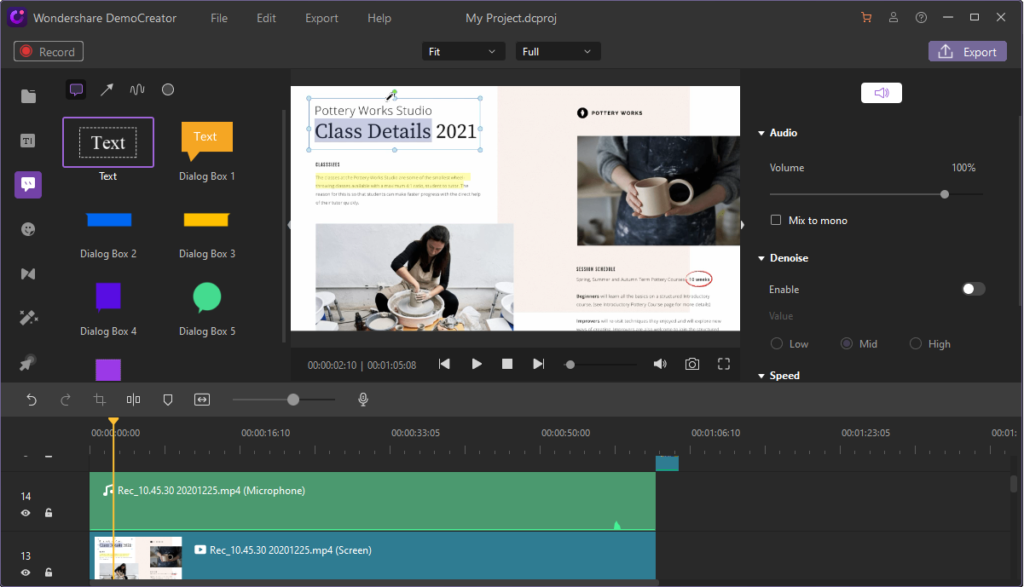Click the Record button
Viewport: 1024px width, 587px height.
[49, 52]
